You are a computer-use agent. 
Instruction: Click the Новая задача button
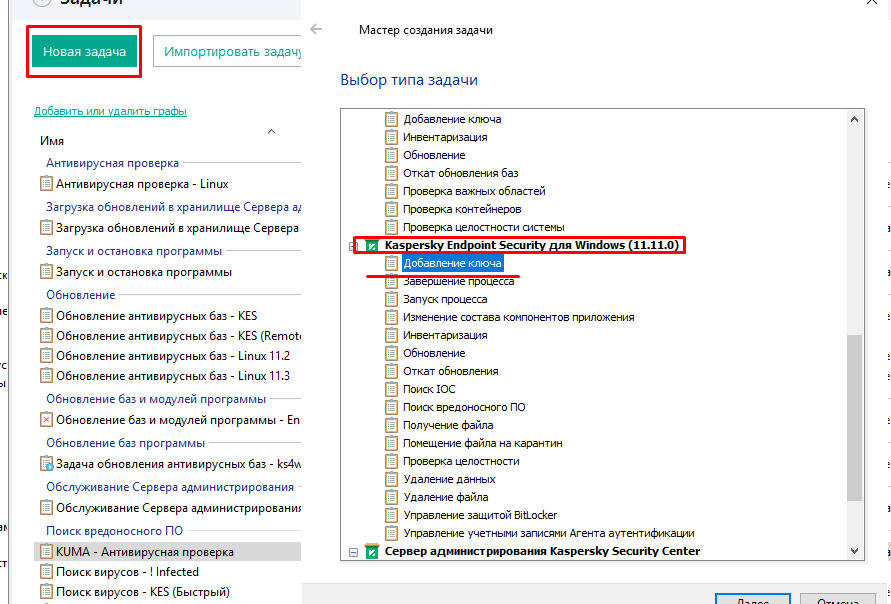84,51
